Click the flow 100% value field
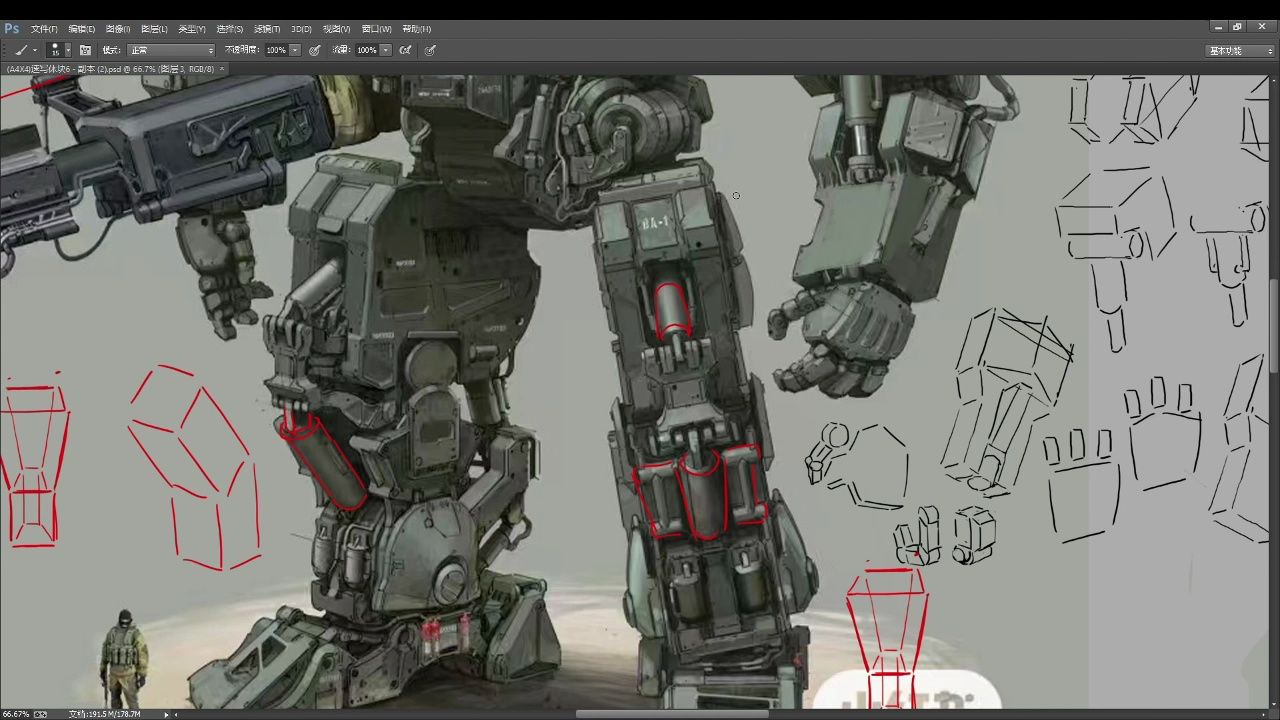Screen dimensions: 1280x720 point(367,50)
